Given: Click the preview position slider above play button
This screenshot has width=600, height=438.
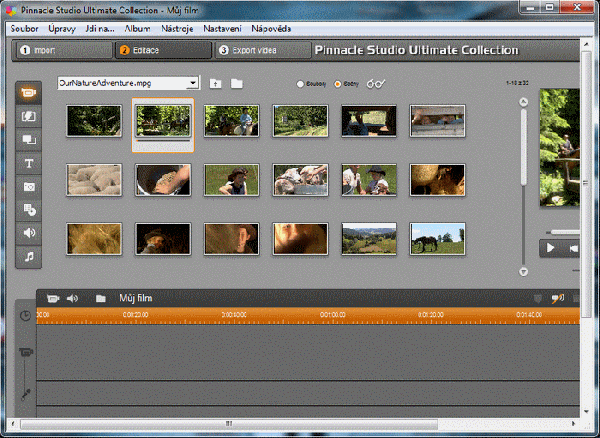Looking at the screenshot, I should coord(562,232).
